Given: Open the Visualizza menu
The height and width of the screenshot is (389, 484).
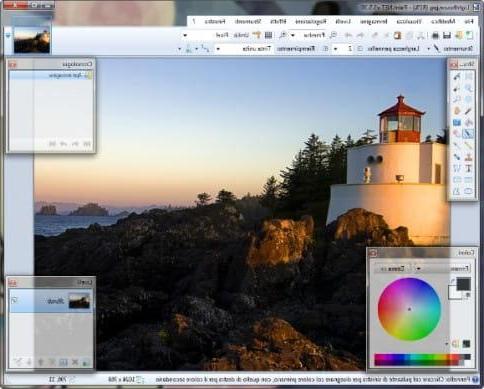Looking at the screenshot, I should point(409,21).
